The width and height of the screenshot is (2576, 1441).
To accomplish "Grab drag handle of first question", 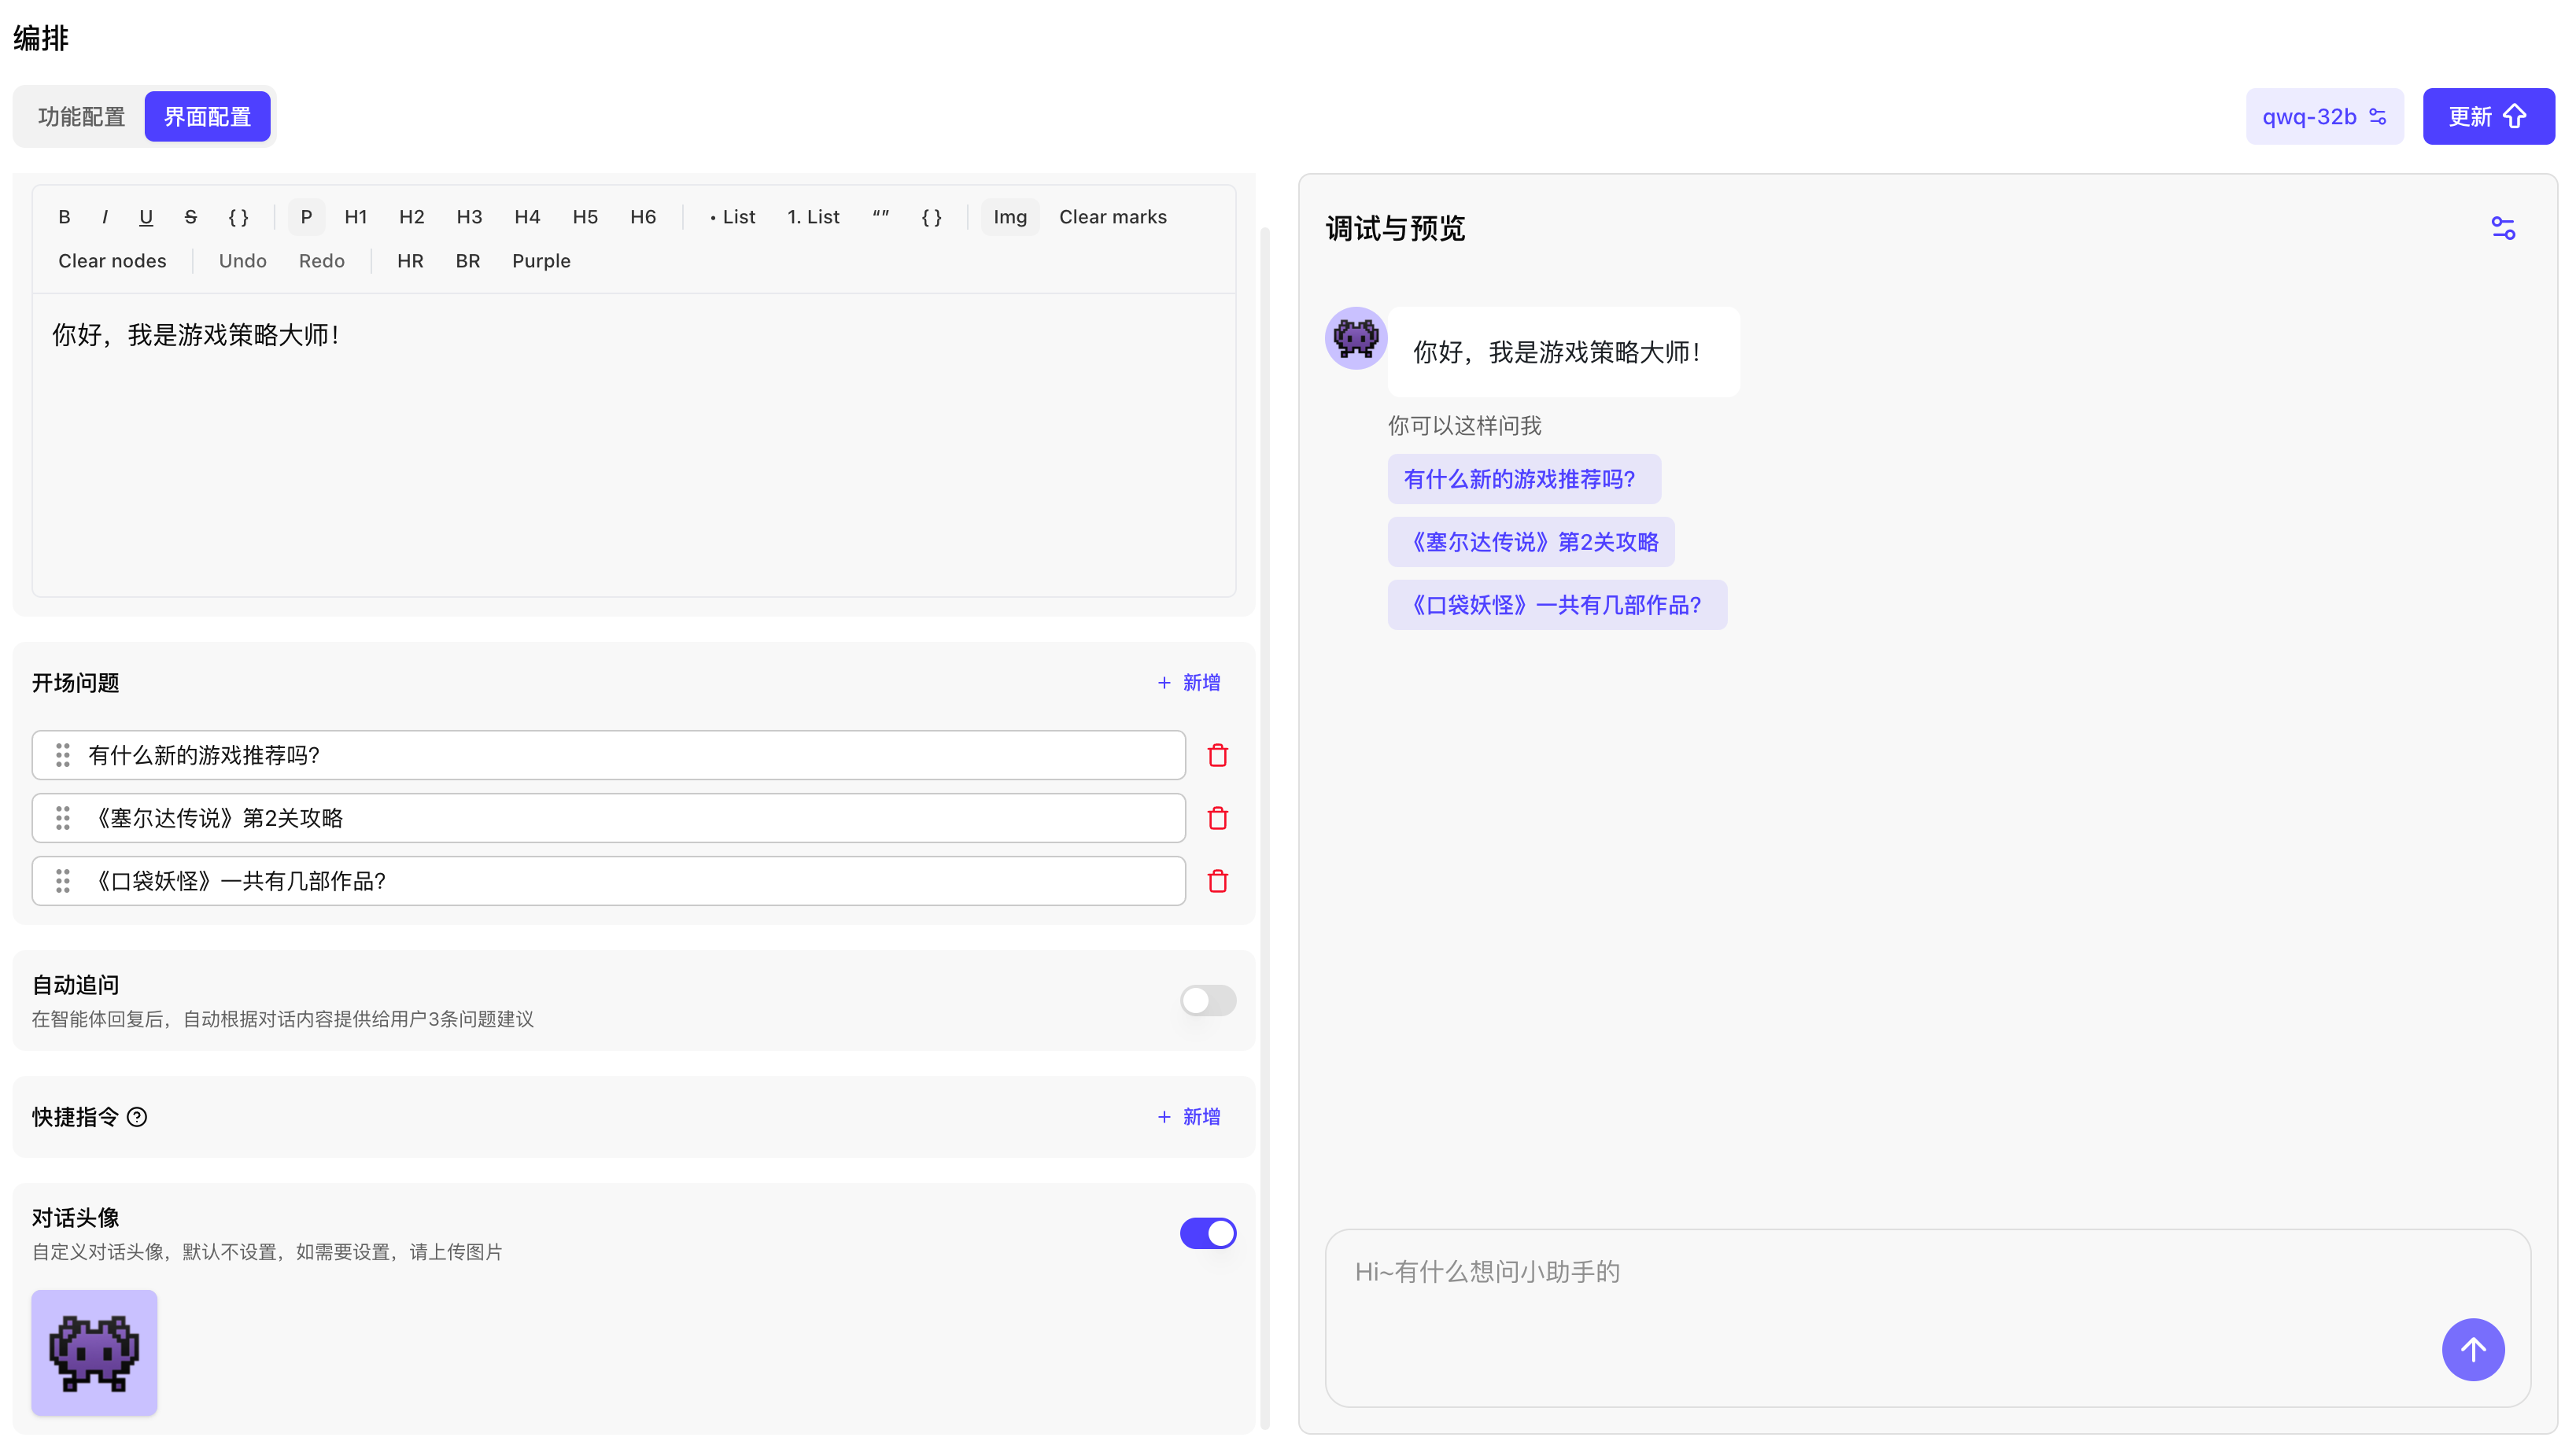I will (x=63, y=755).
